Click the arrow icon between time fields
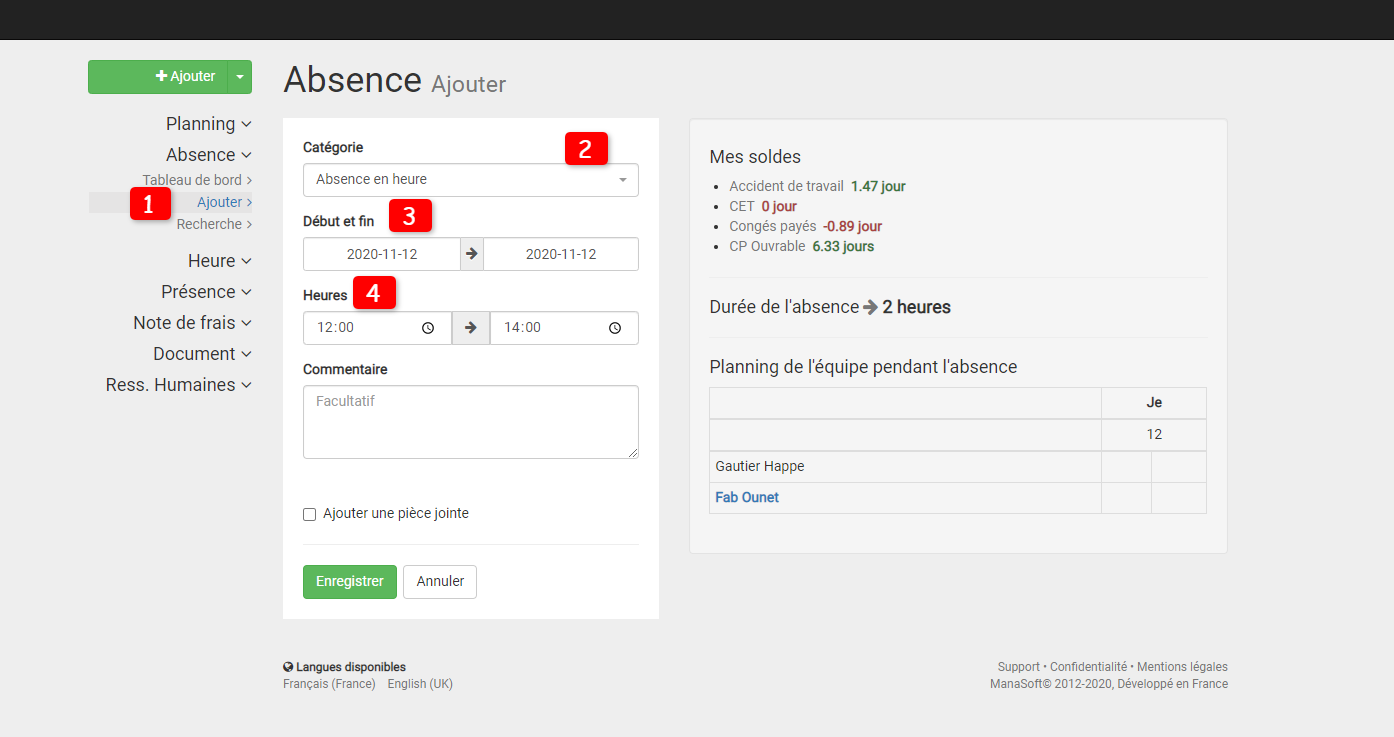 (x=471, y=328)
